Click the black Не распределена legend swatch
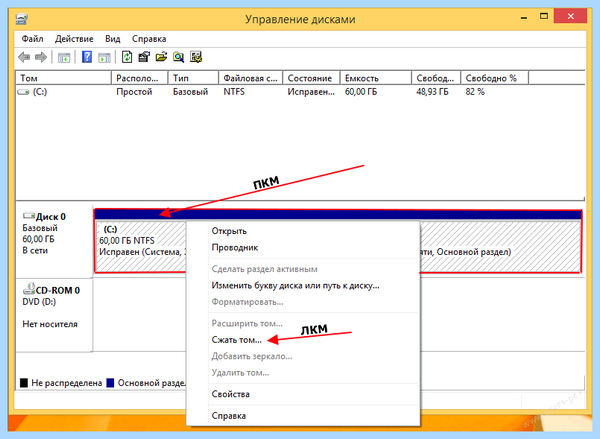 point(24,383)
